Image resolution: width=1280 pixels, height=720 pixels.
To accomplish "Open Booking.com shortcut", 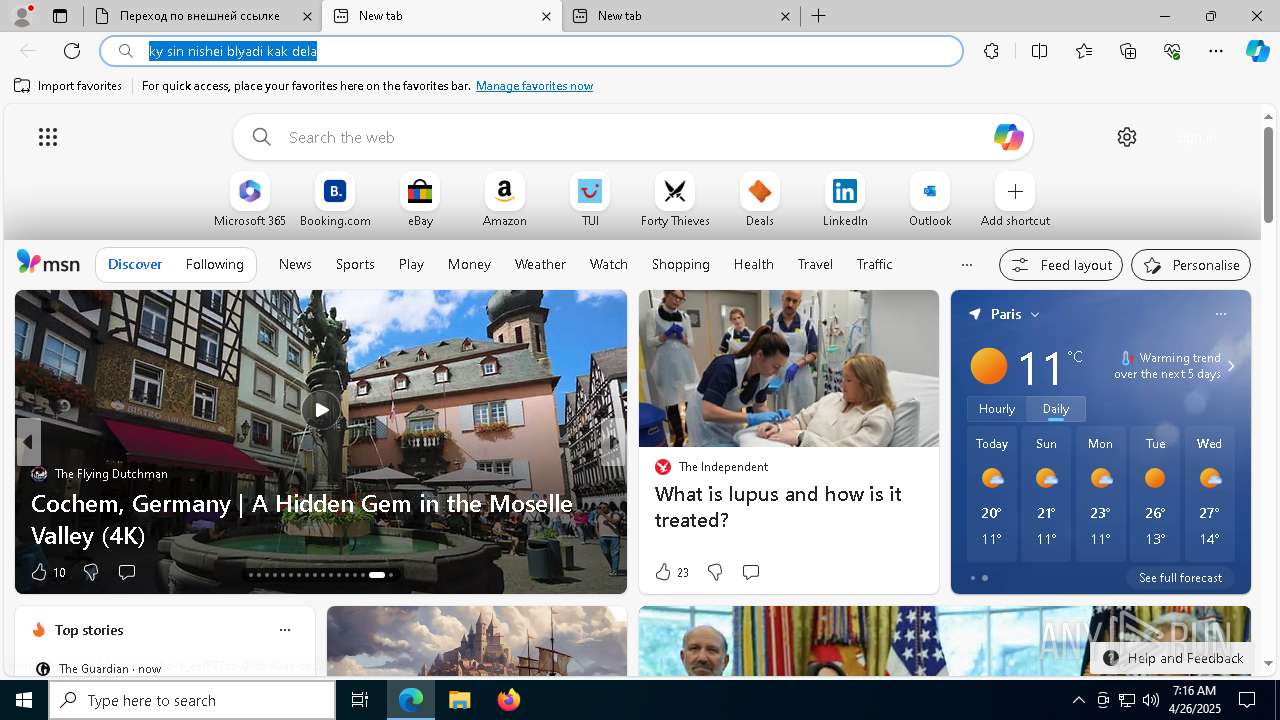I will [335, 200].
